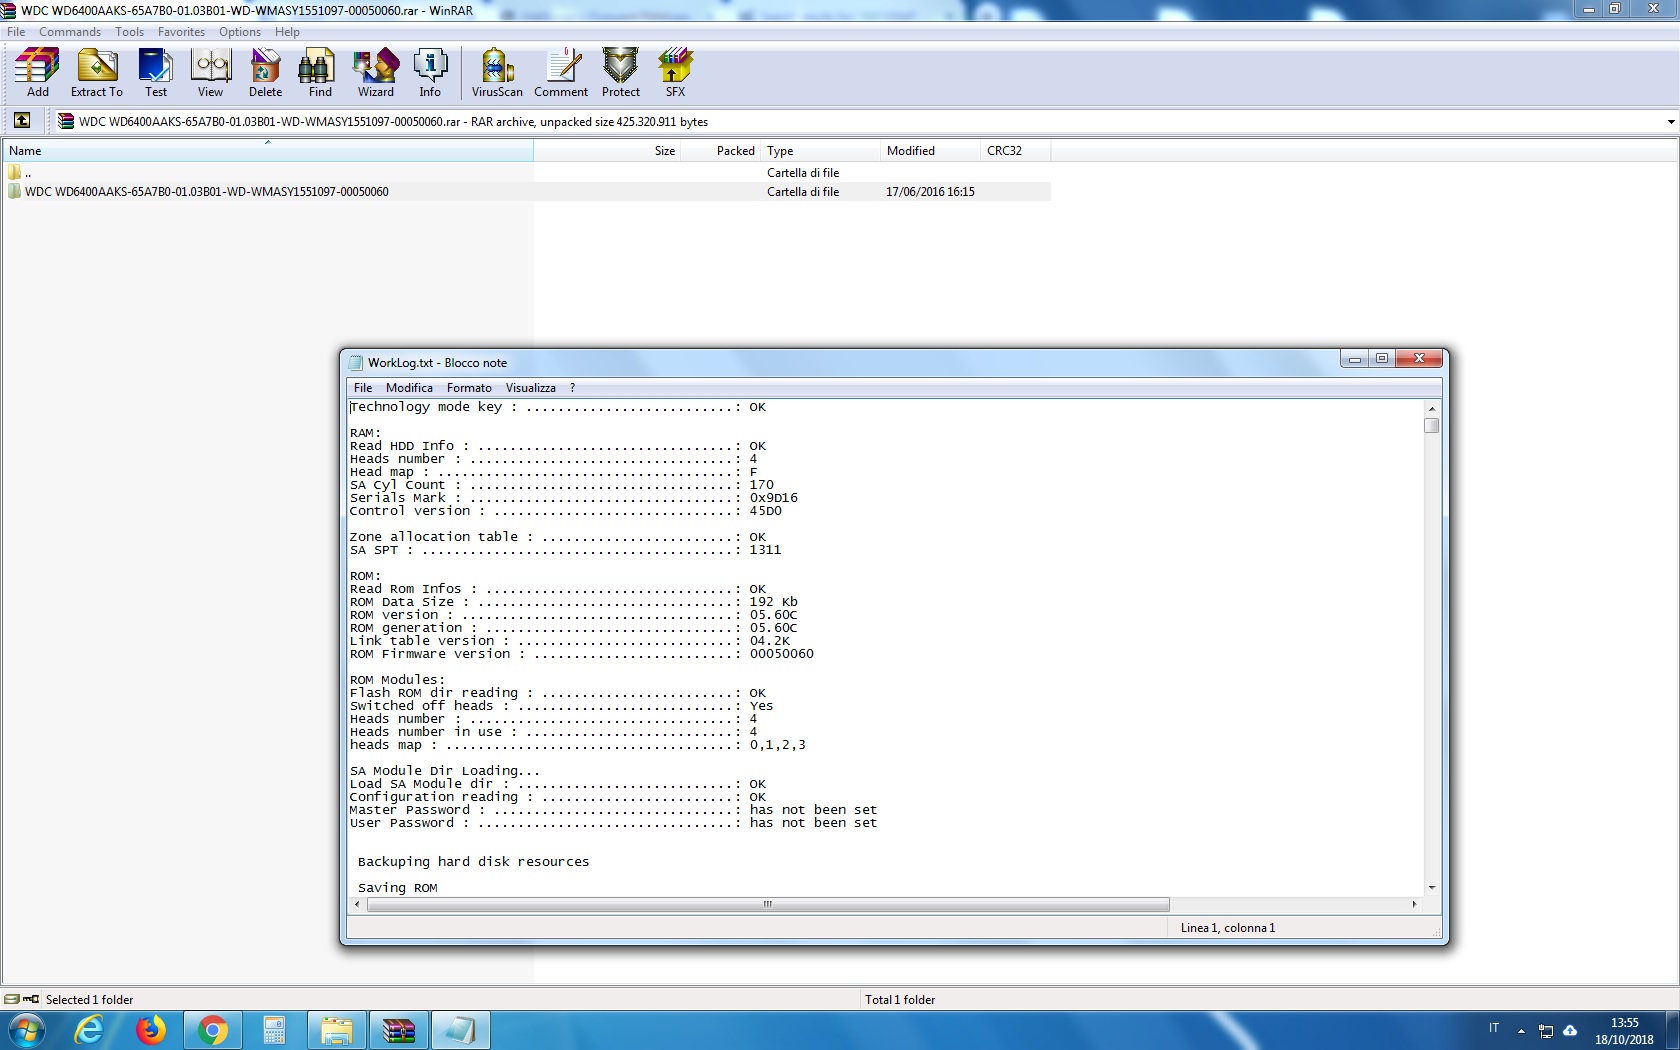Click the network tray icon
The width and height of the screenshot is (1680, 1050).
[x=1546, y=1031]
